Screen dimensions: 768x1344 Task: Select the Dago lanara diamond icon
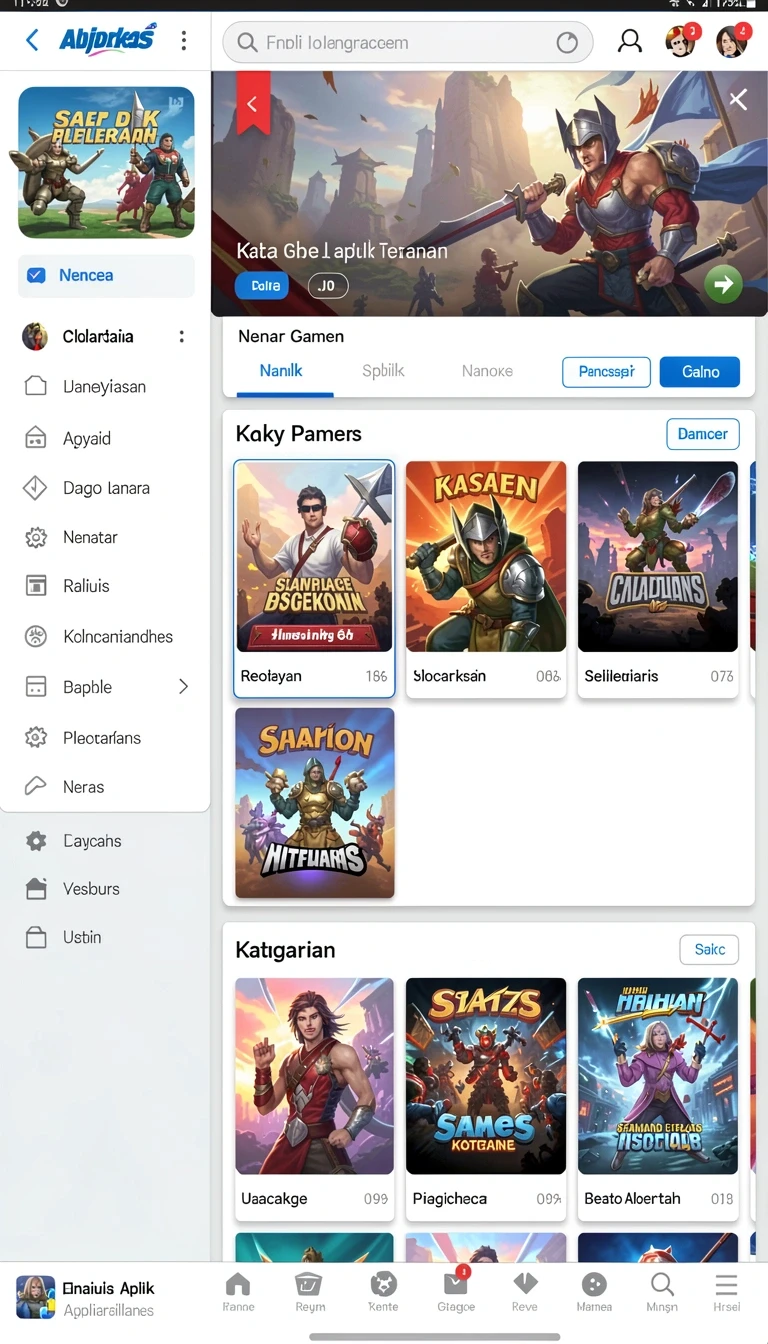coord(36,488)
